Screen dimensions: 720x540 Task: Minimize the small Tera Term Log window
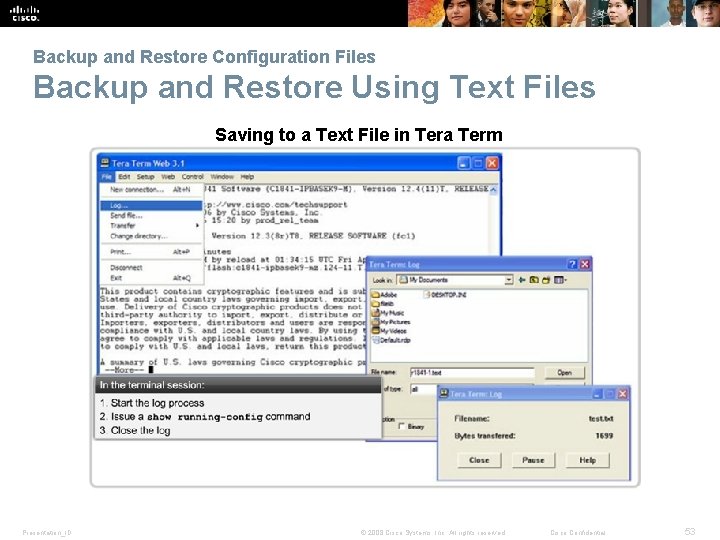click(x=597, y=394)
